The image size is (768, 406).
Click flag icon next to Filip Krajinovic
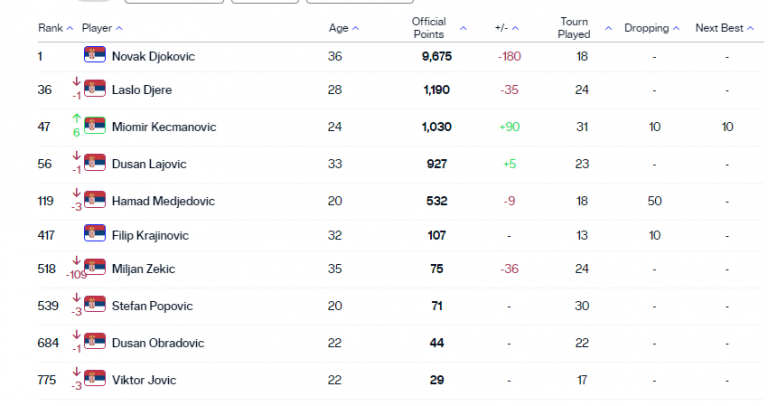point(95,234)
